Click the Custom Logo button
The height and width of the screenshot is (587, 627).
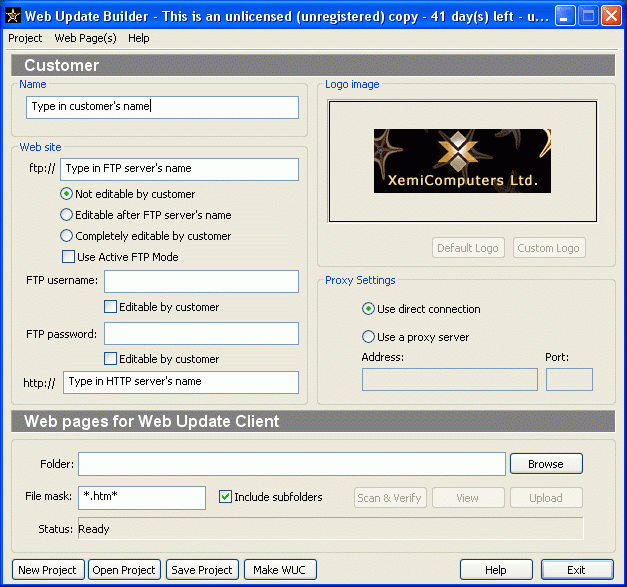pos(549,248)
